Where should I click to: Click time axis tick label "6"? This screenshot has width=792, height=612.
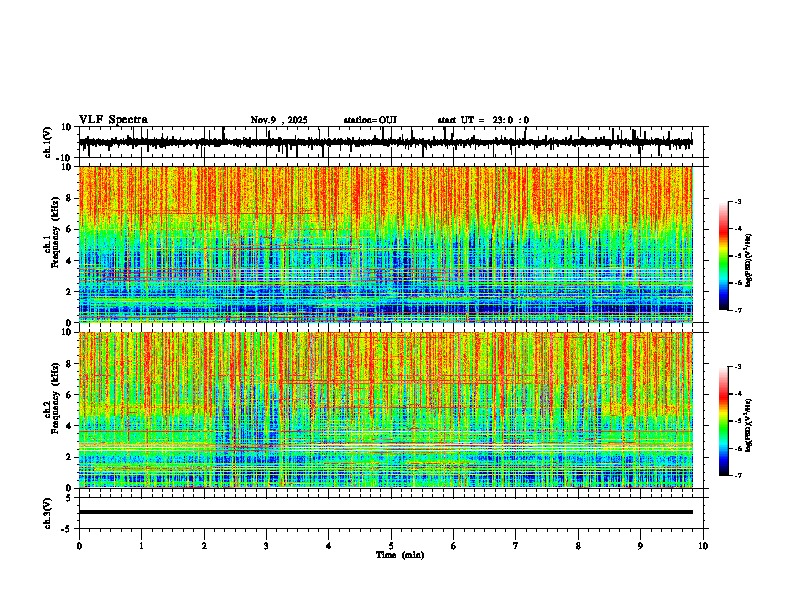pyautogui.click(x=454, y=546)
